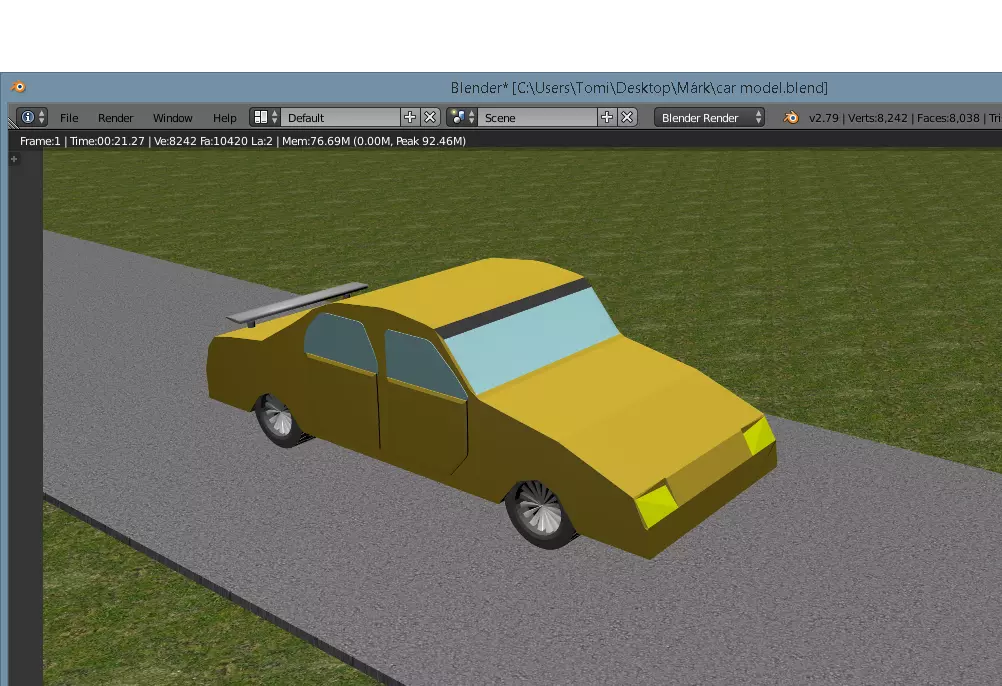The height and width of the screenshot is (686, 1002).
Task: Open the scene browse icon
Action: (x=462, y=118)
